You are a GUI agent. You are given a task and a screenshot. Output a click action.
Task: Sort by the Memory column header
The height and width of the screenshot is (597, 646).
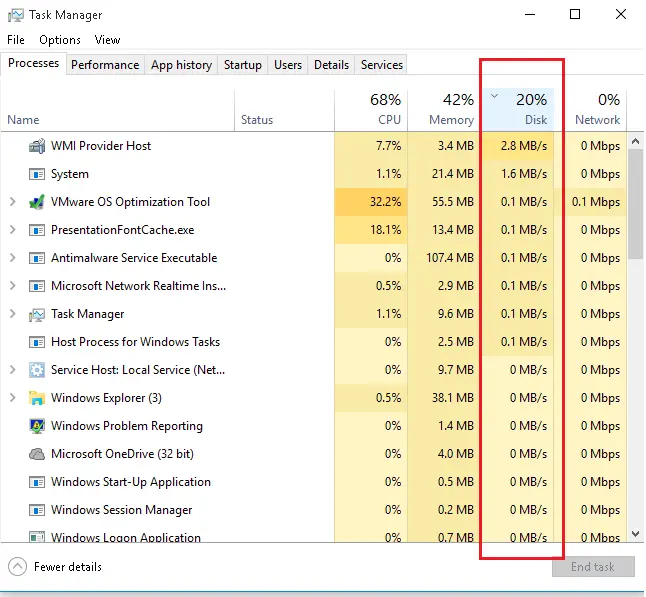[x=444, y=110]
